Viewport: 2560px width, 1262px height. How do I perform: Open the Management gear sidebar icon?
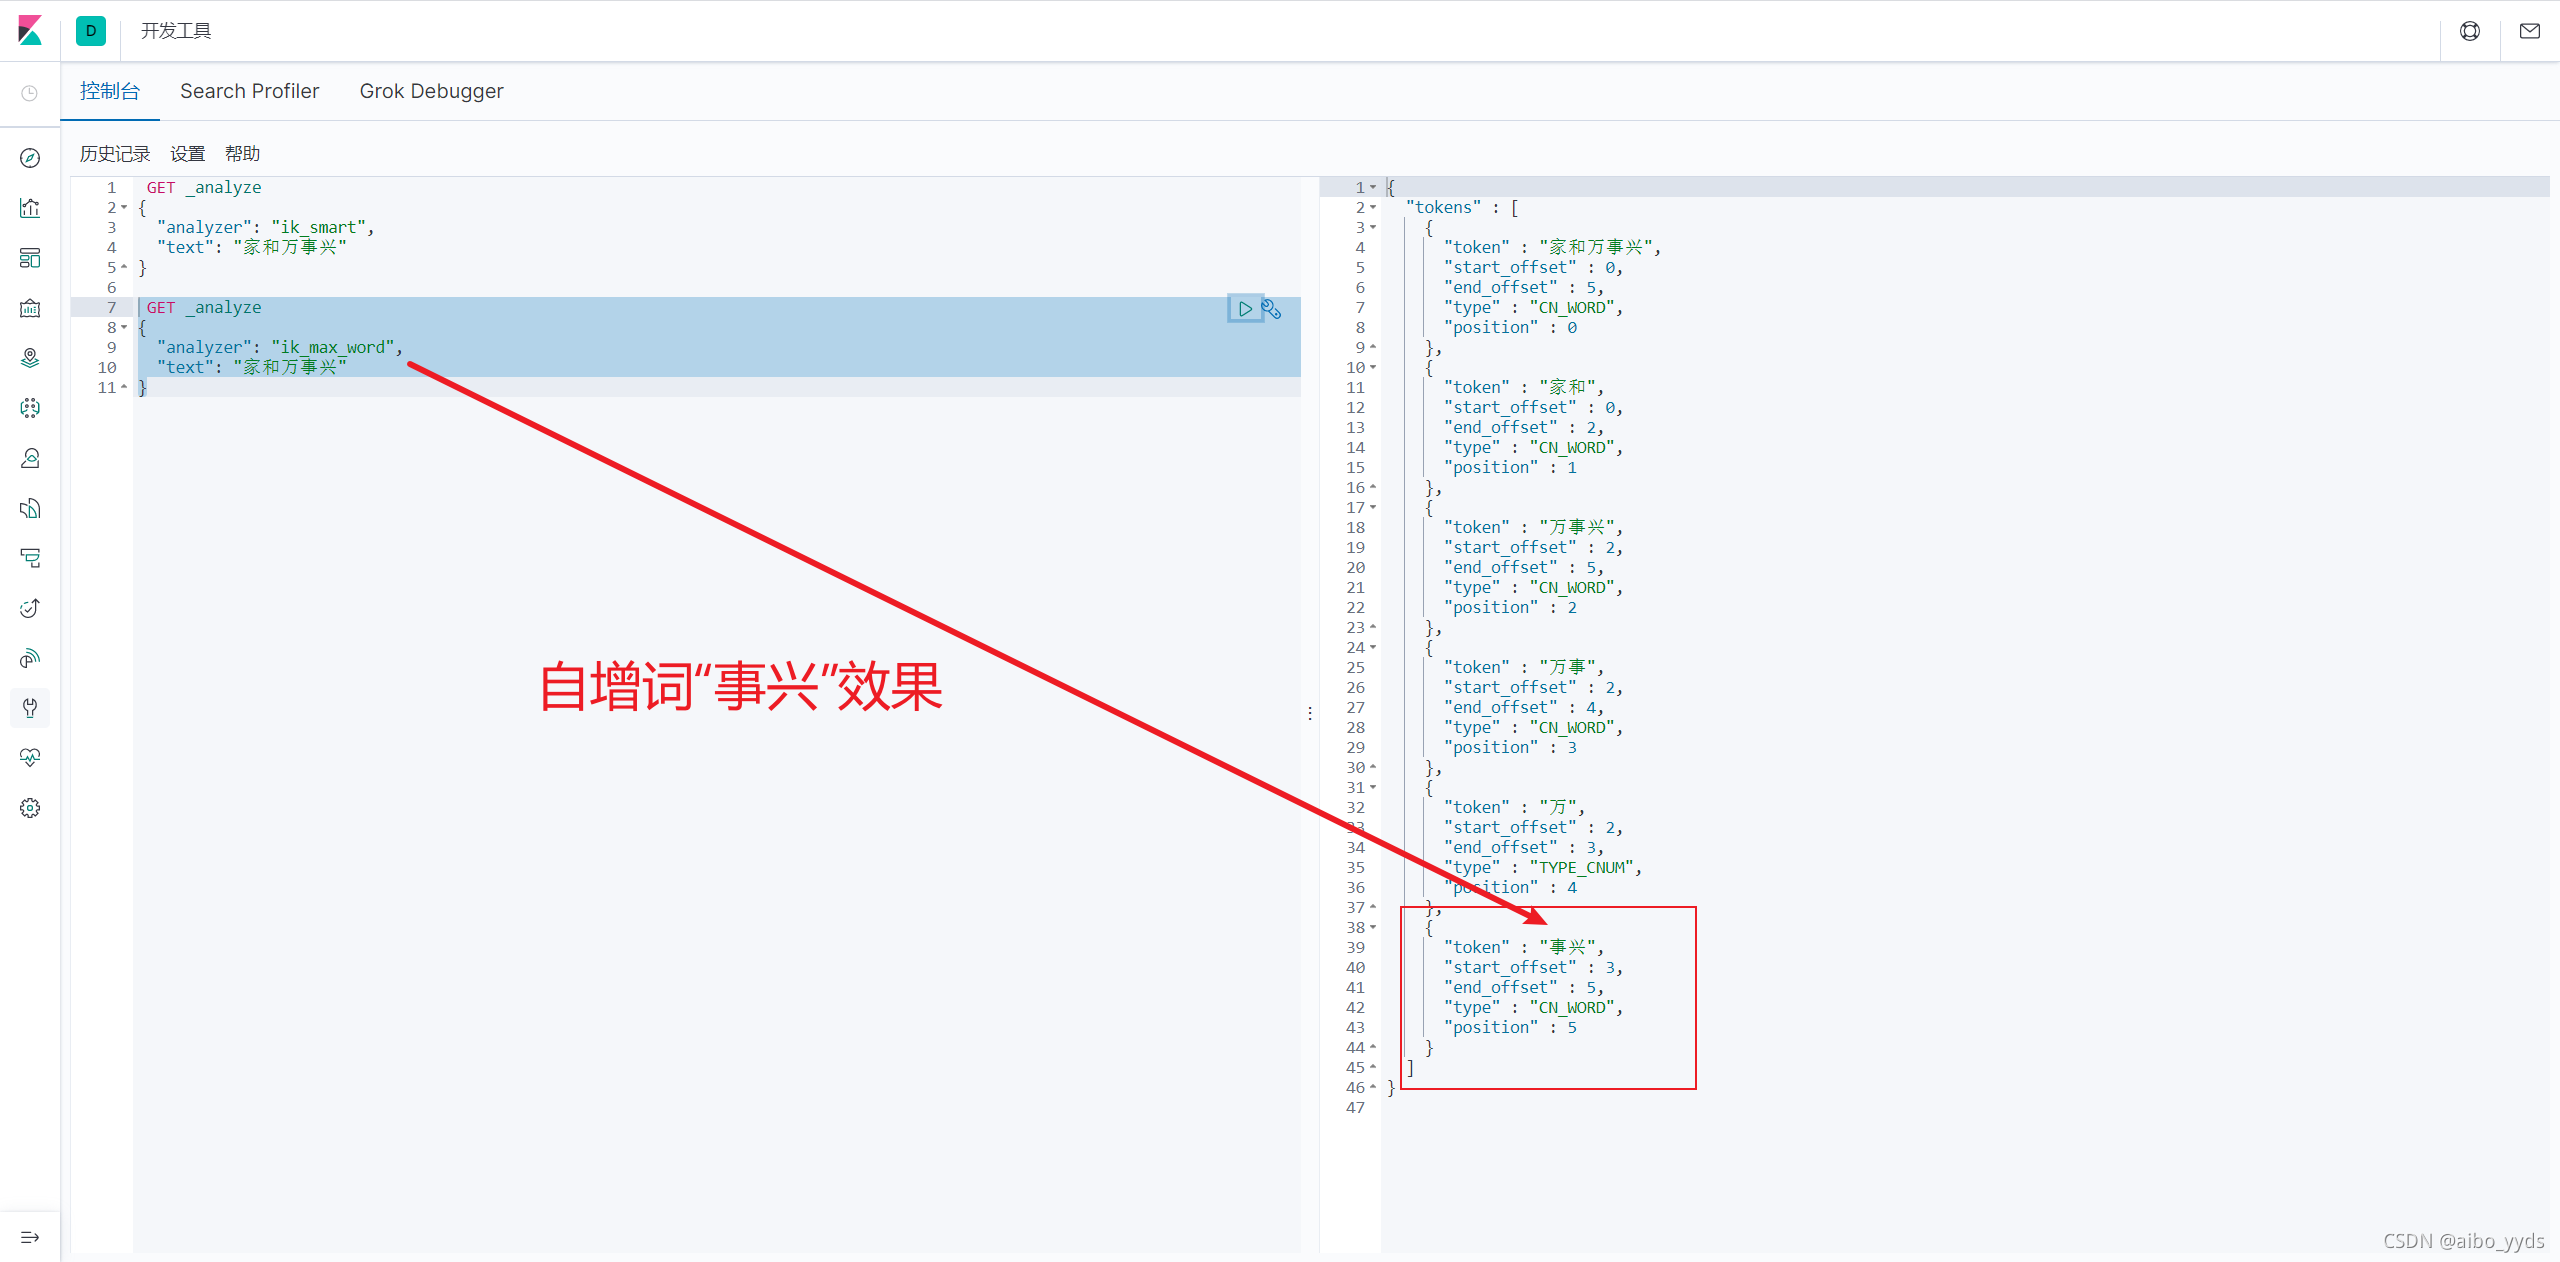coord(30,808)
